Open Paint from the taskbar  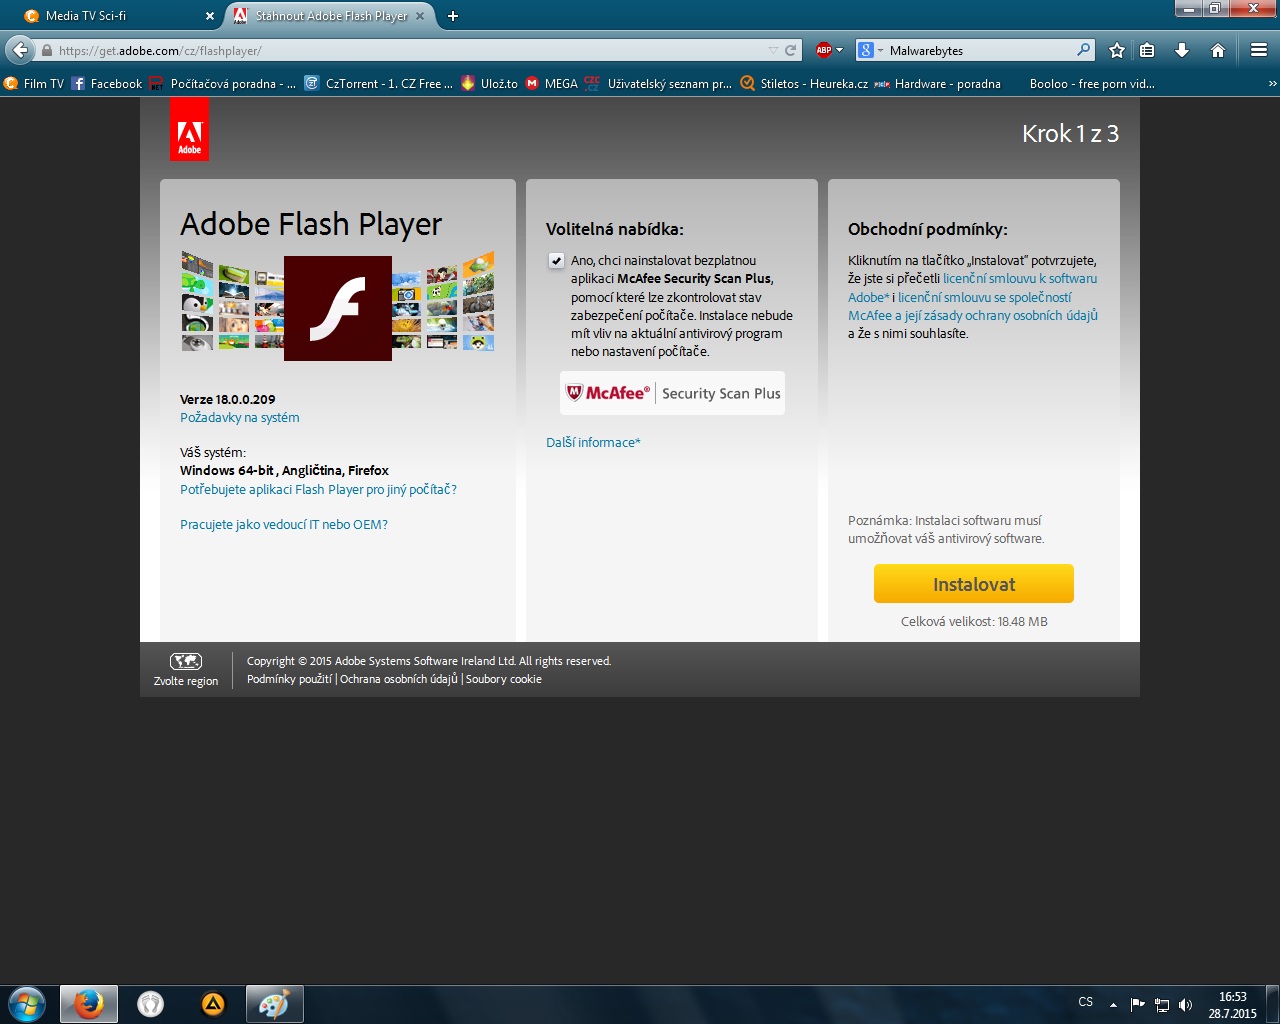273,1004
